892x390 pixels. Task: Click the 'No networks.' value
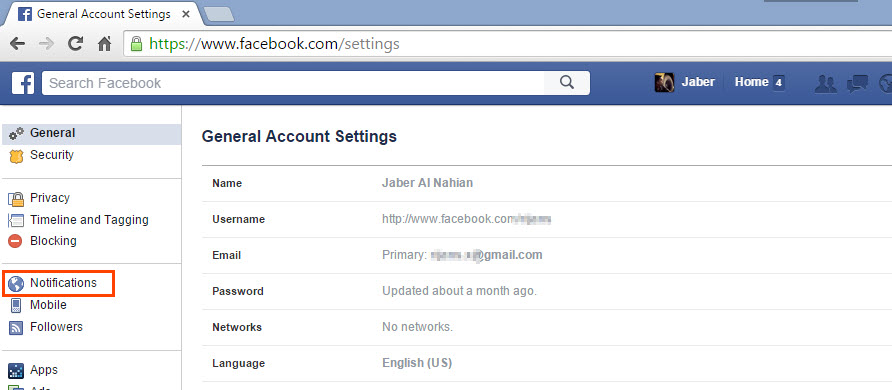point(417,327)
